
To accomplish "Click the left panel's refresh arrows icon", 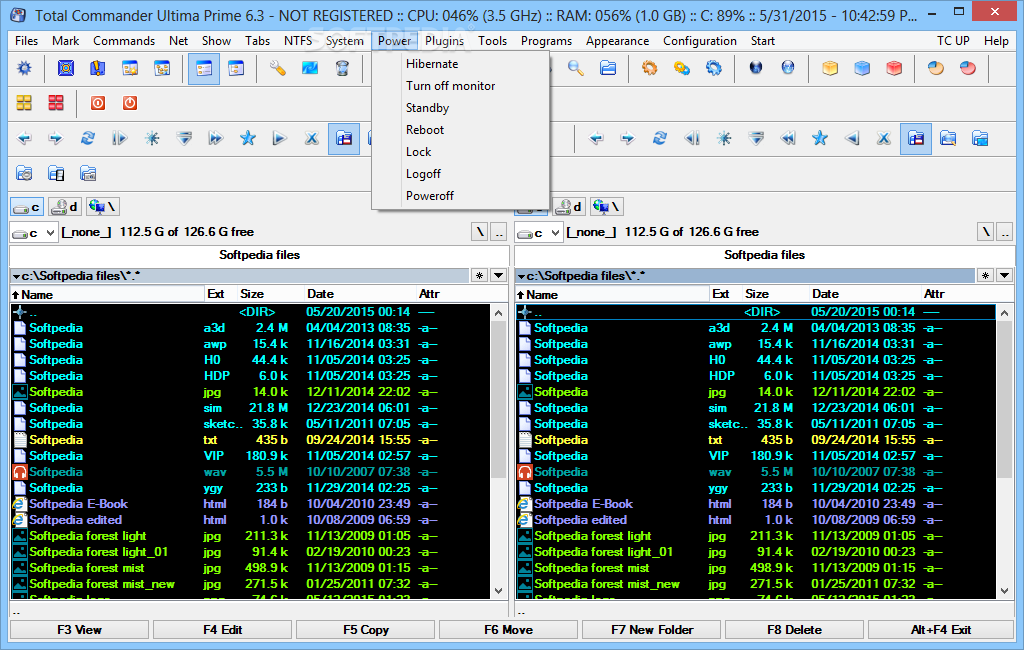I will click(88, 138).
